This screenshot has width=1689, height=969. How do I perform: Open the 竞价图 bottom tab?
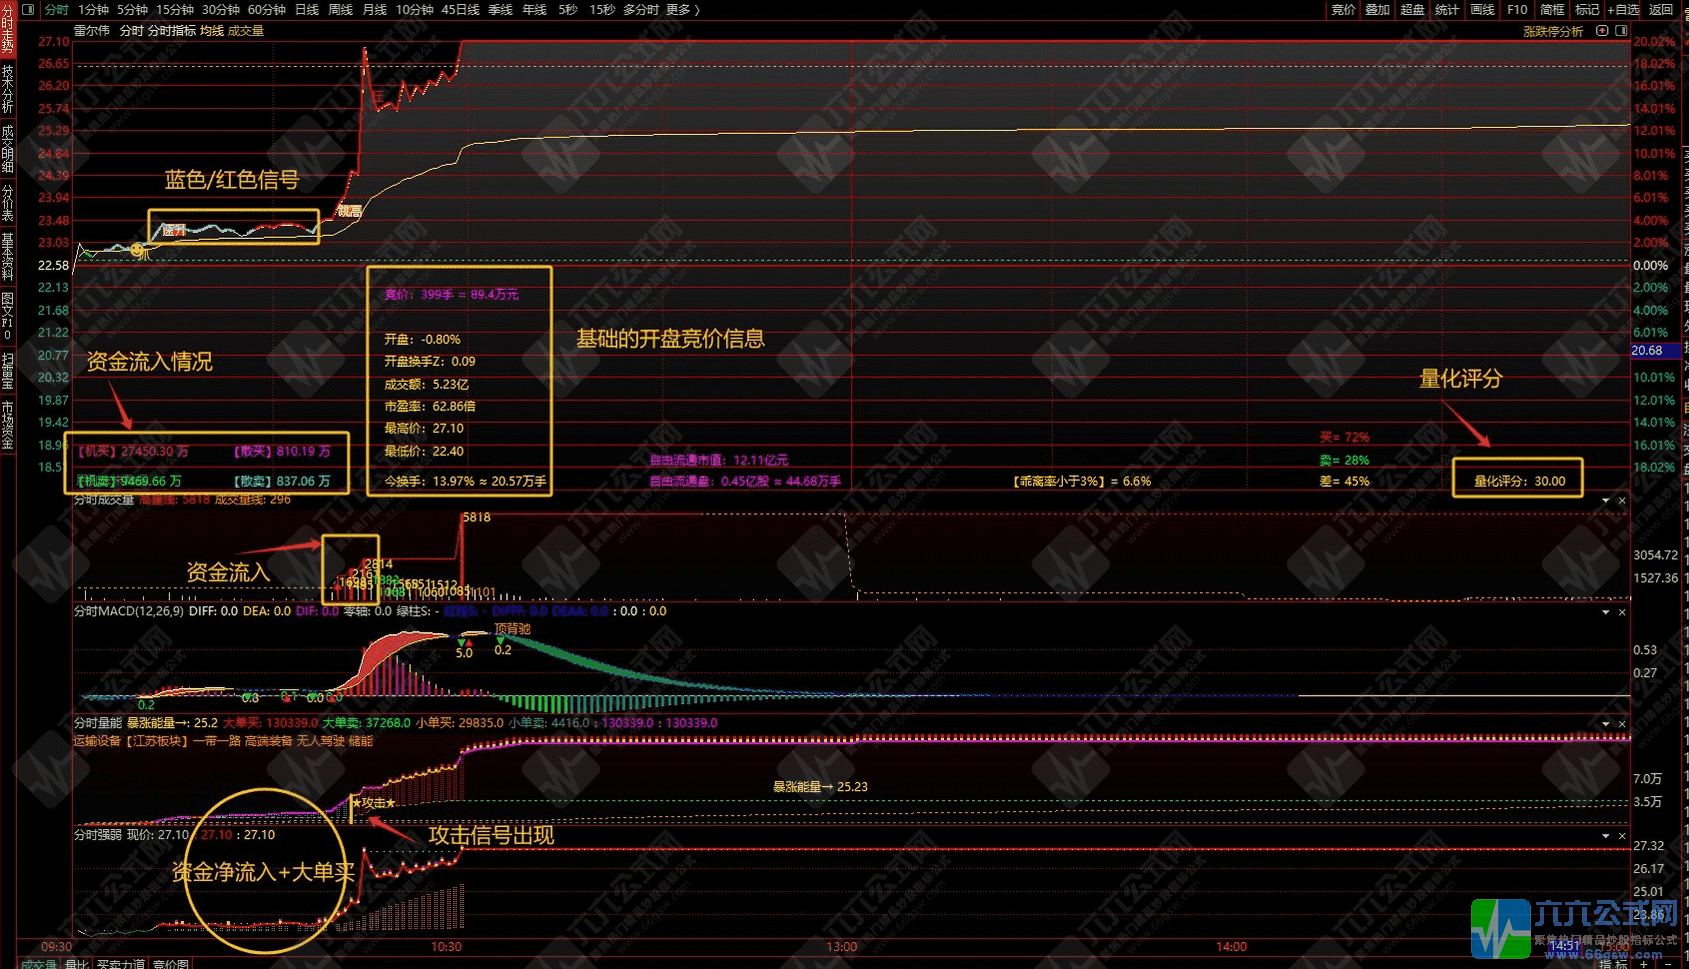(x=171, y=963)
